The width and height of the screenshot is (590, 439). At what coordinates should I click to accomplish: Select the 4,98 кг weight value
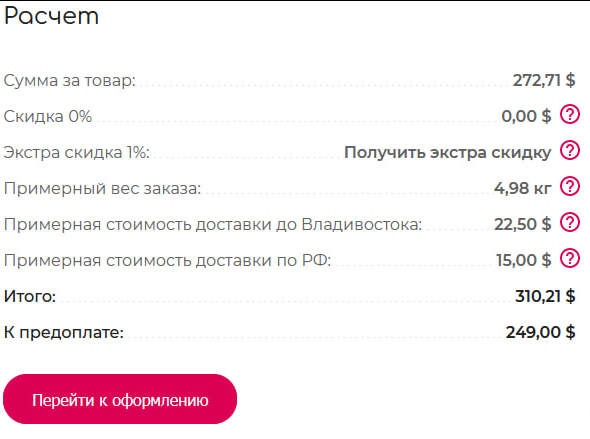523,188
